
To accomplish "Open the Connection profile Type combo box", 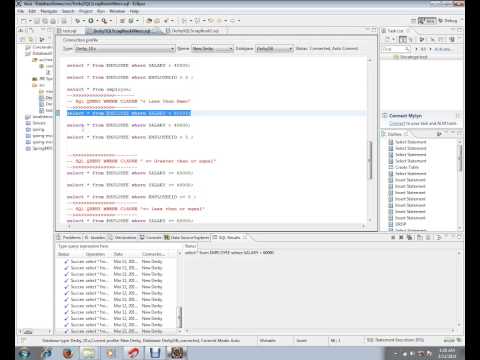I will (125, 49).
